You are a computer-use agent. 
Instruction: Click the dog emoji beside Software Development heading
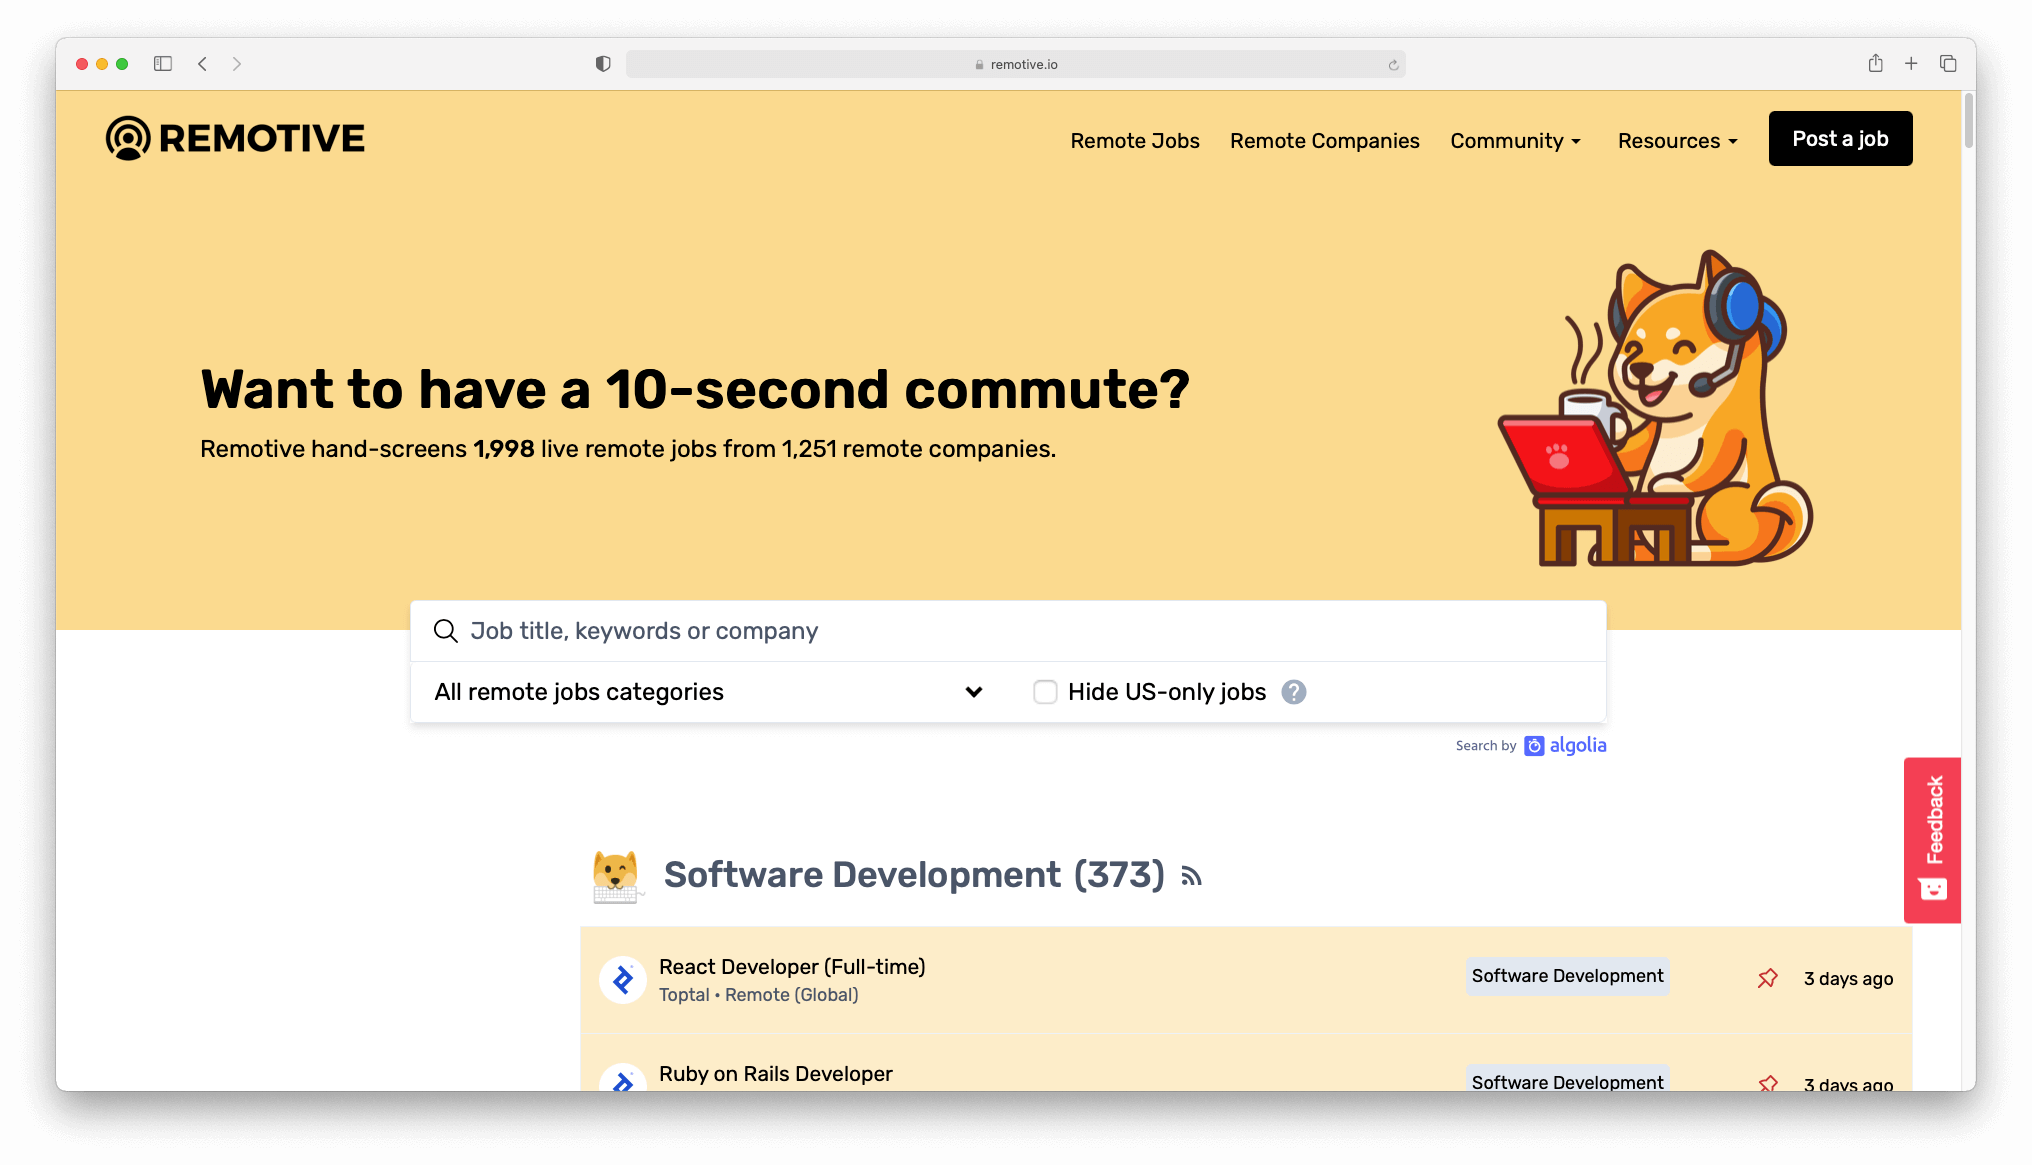coord(617,872)
